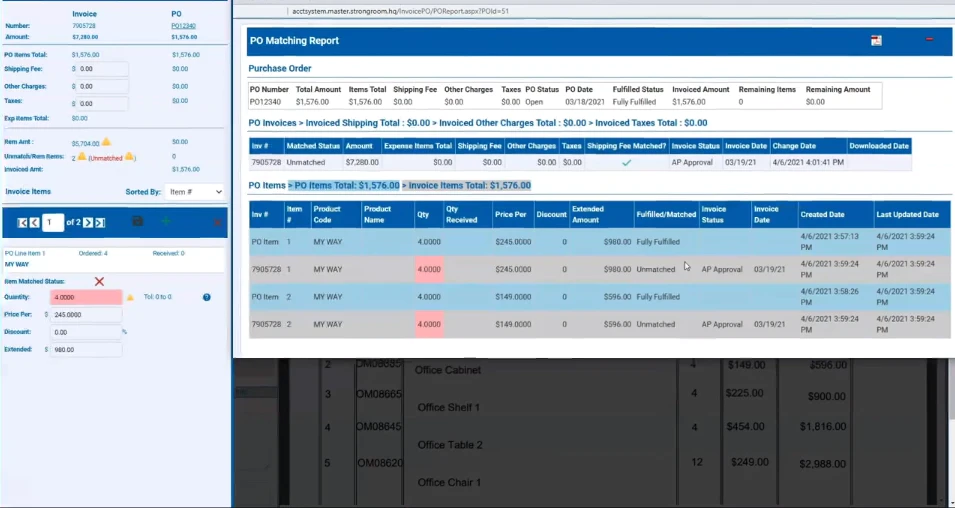
Task: Click red Qty cell of invoice item 1
Action: click(x=429, y=269)
